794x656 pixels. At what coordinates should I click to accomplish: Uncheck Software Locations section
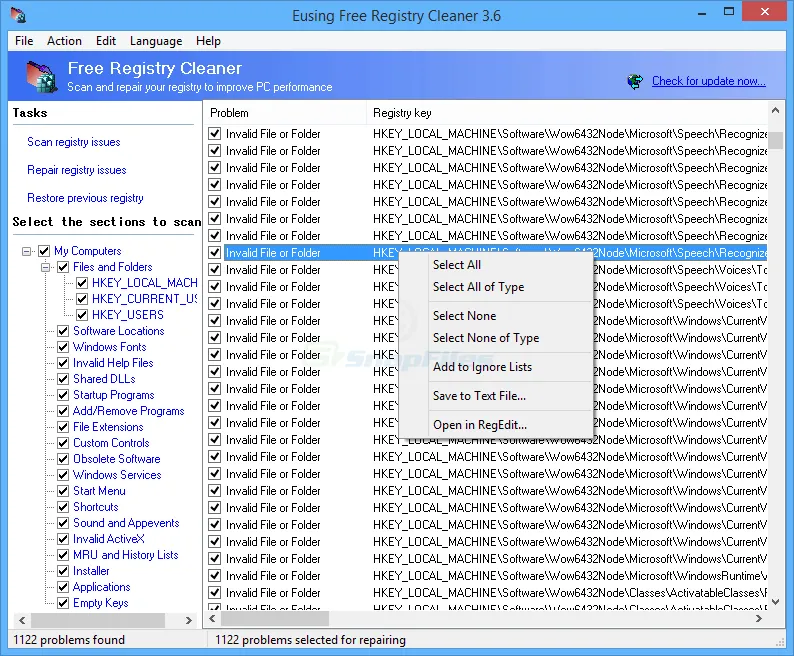coord(63,331)
